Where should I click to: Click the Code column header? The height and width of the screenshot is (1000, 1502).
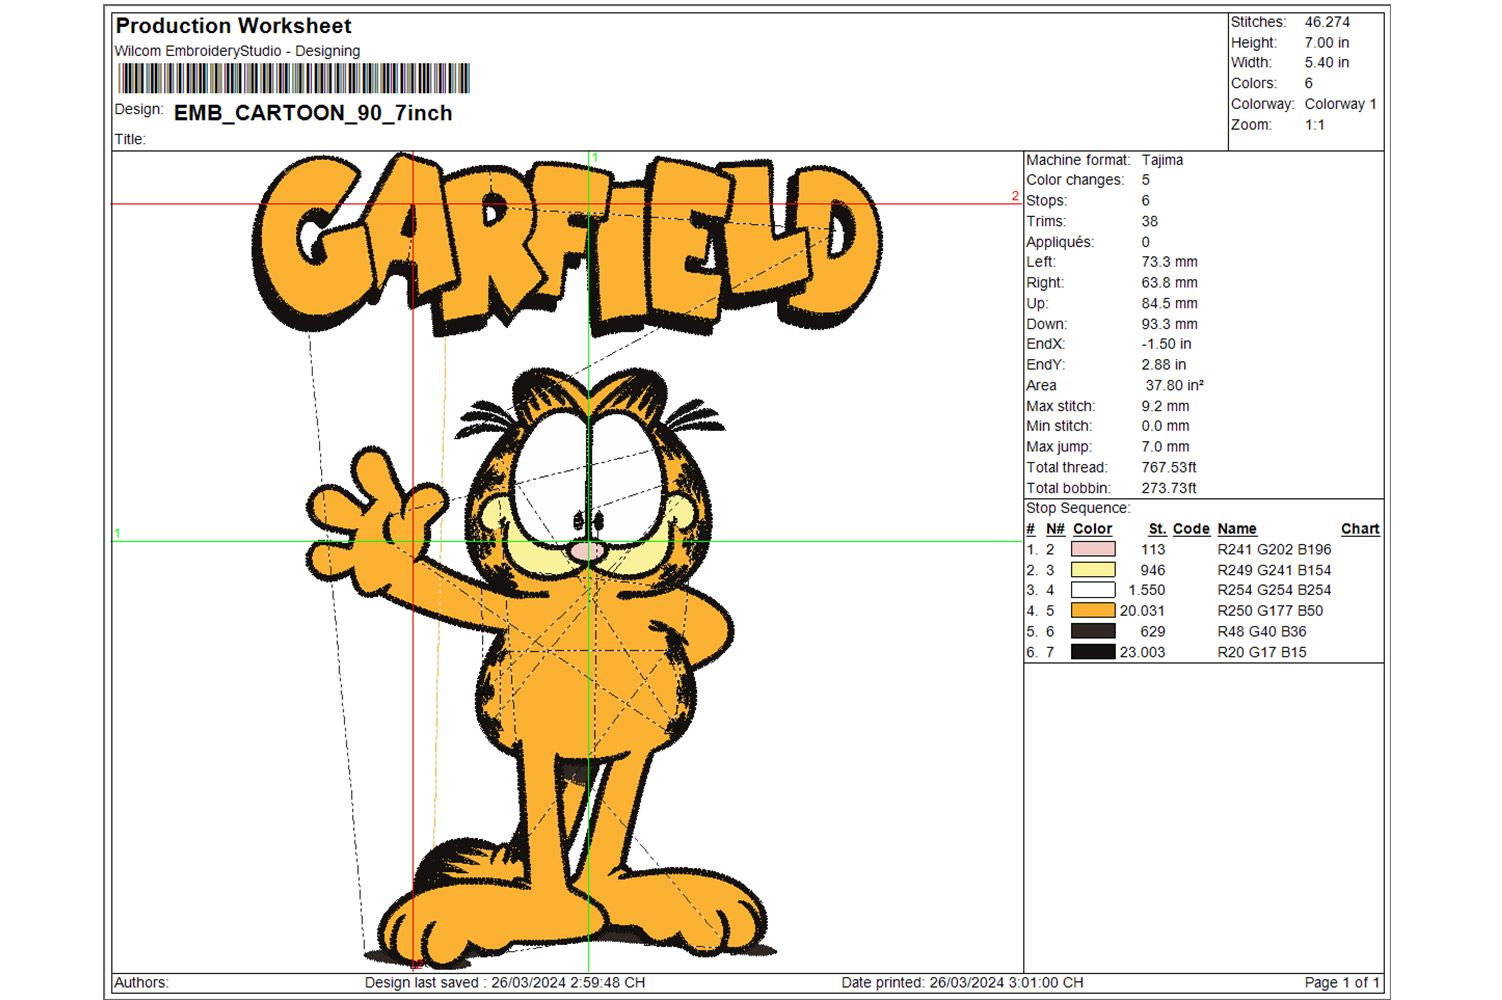point(1191,529)
